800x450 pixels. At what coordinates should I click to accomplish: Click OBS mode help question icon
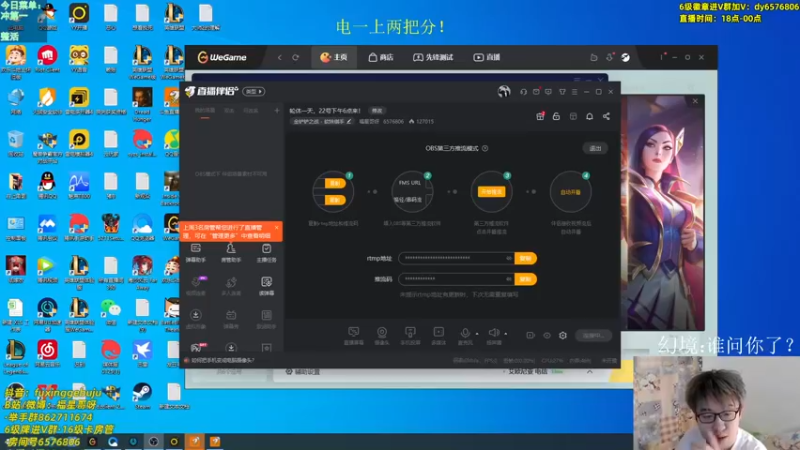[x=485, y=148]
